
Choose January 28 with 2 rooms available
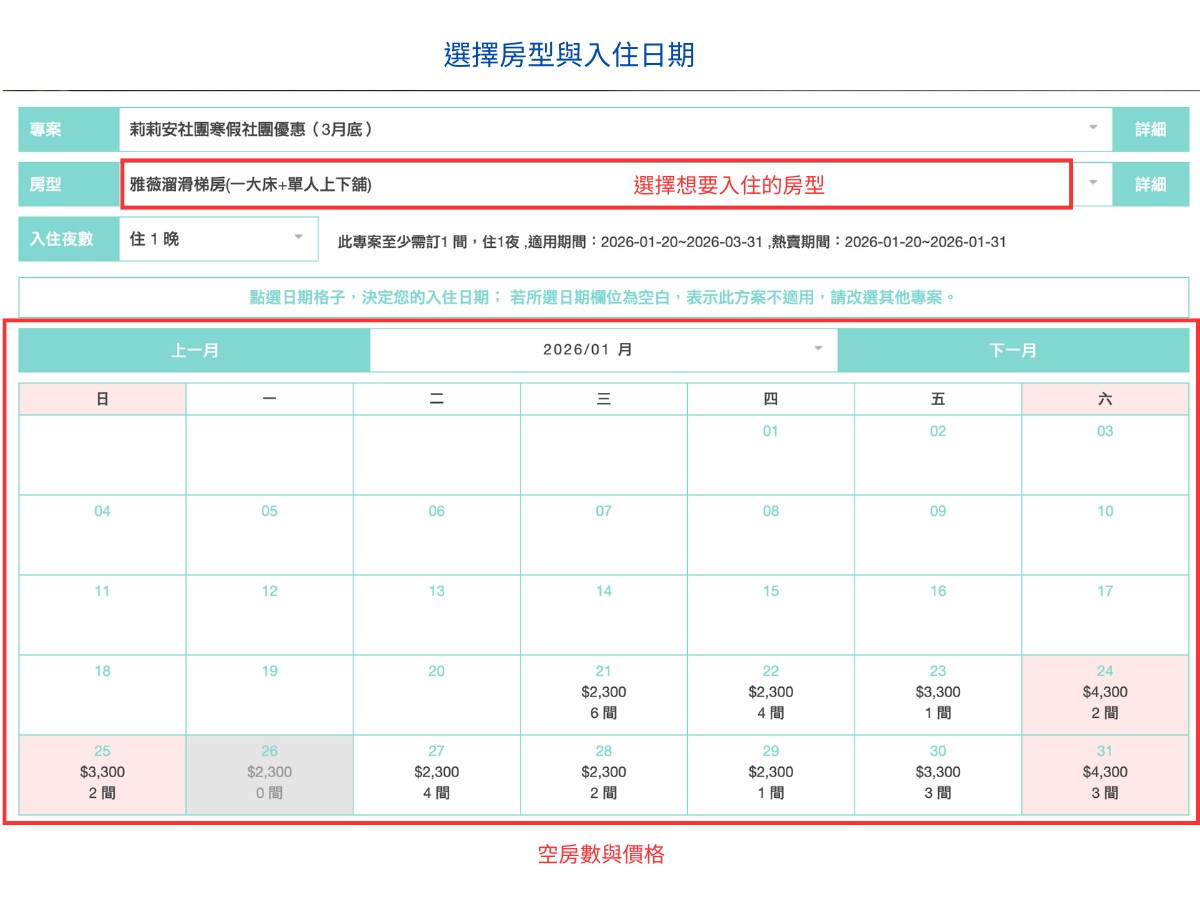(x=604, y=773)
